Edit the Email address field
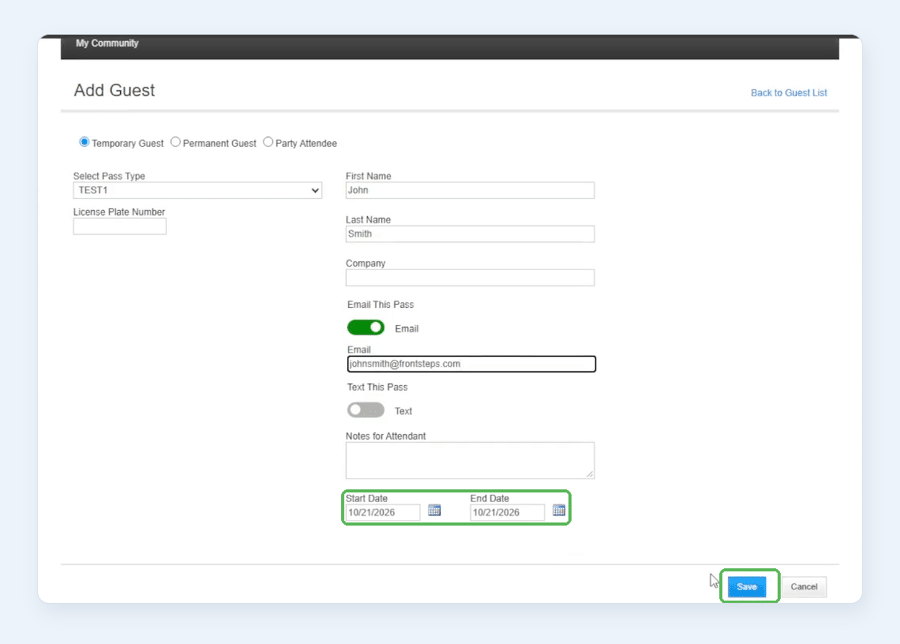 471,364
